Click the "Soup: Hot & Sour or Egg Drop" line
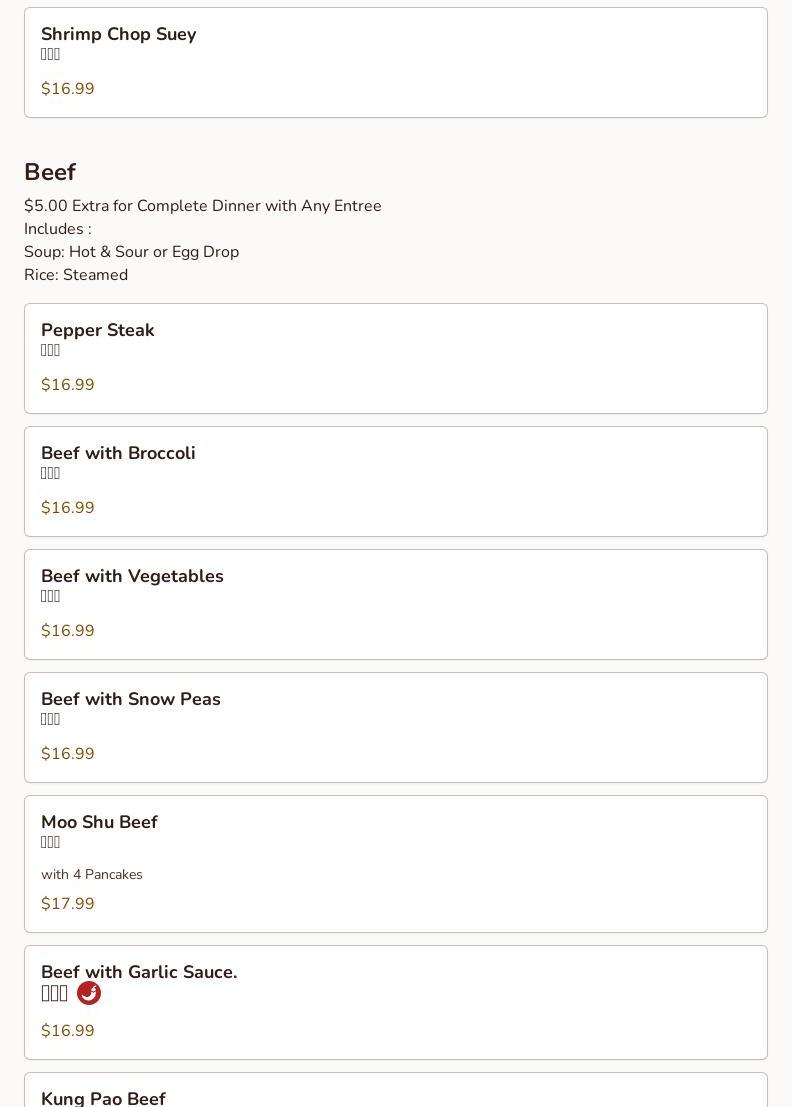This screenshot has height=1107, width=792. click(x=132, y=252)
